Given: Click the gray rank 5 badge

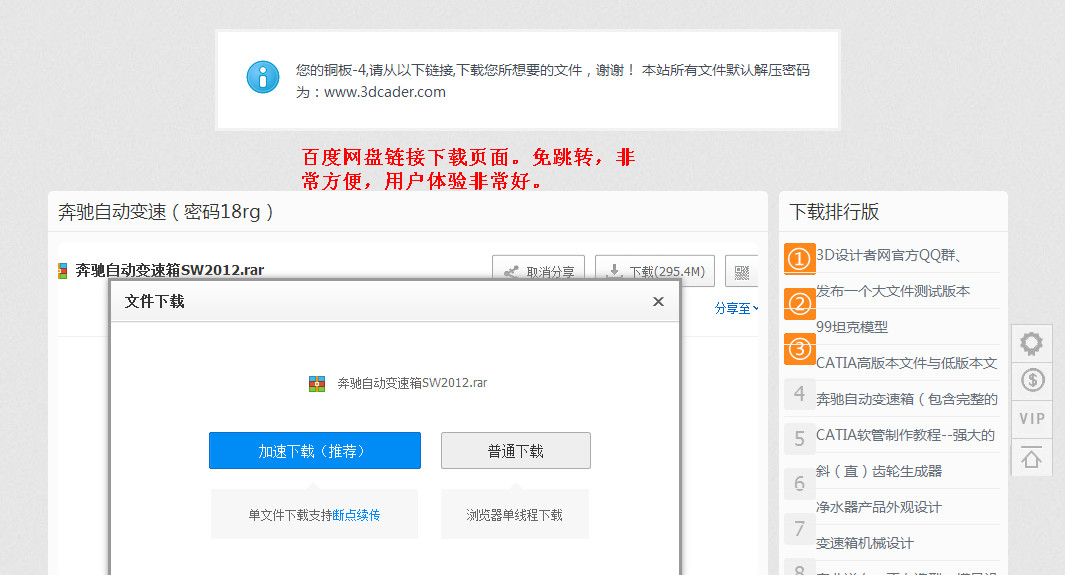Looking at the screenshot, I should tap(799, 439).
